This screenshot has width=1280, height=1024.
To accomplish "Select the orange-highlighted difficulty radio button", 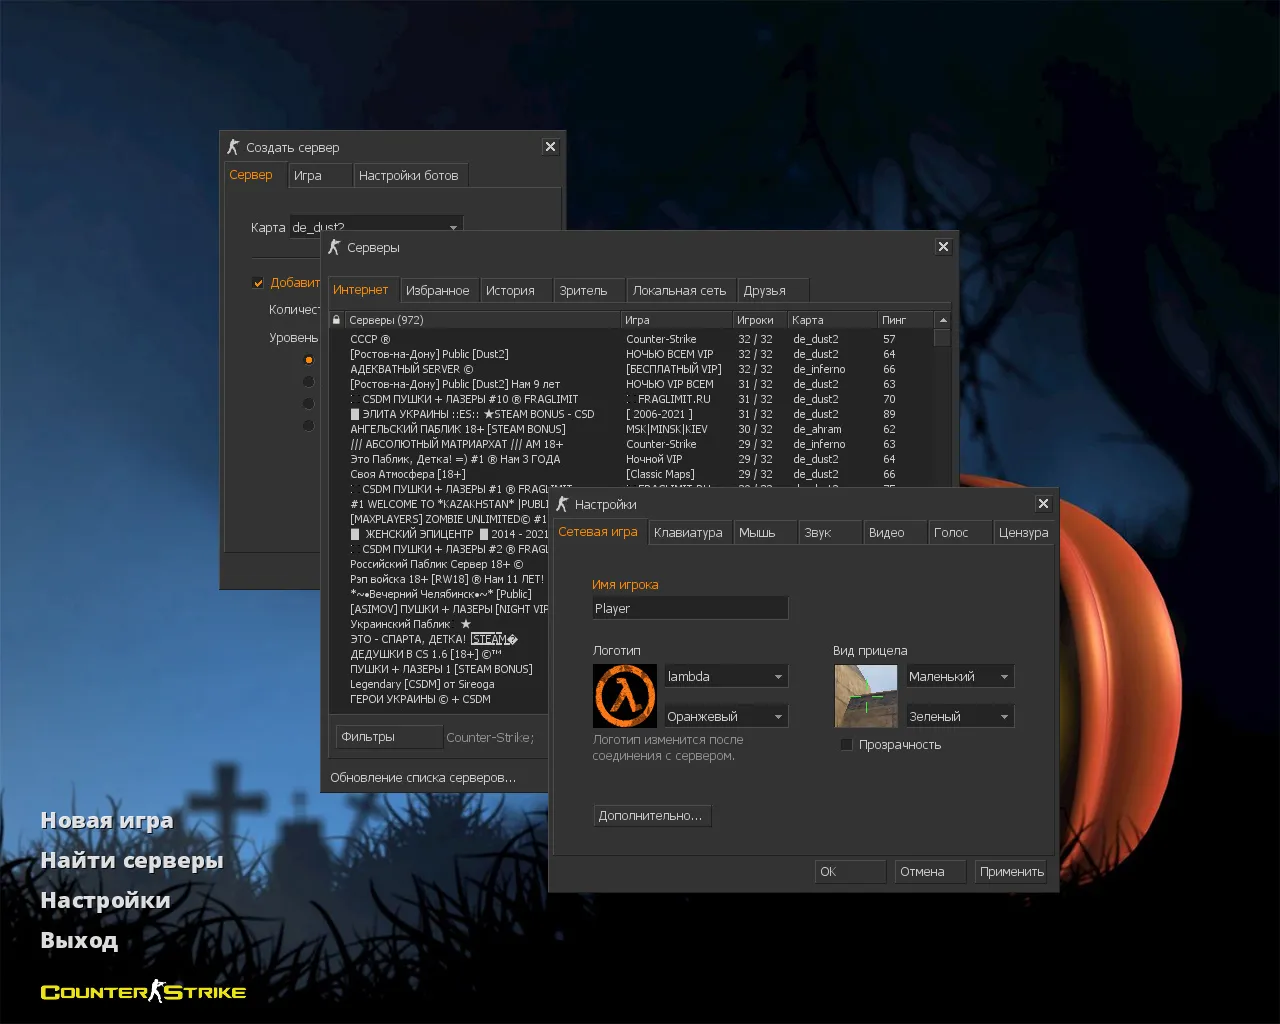I will point(308,360).
